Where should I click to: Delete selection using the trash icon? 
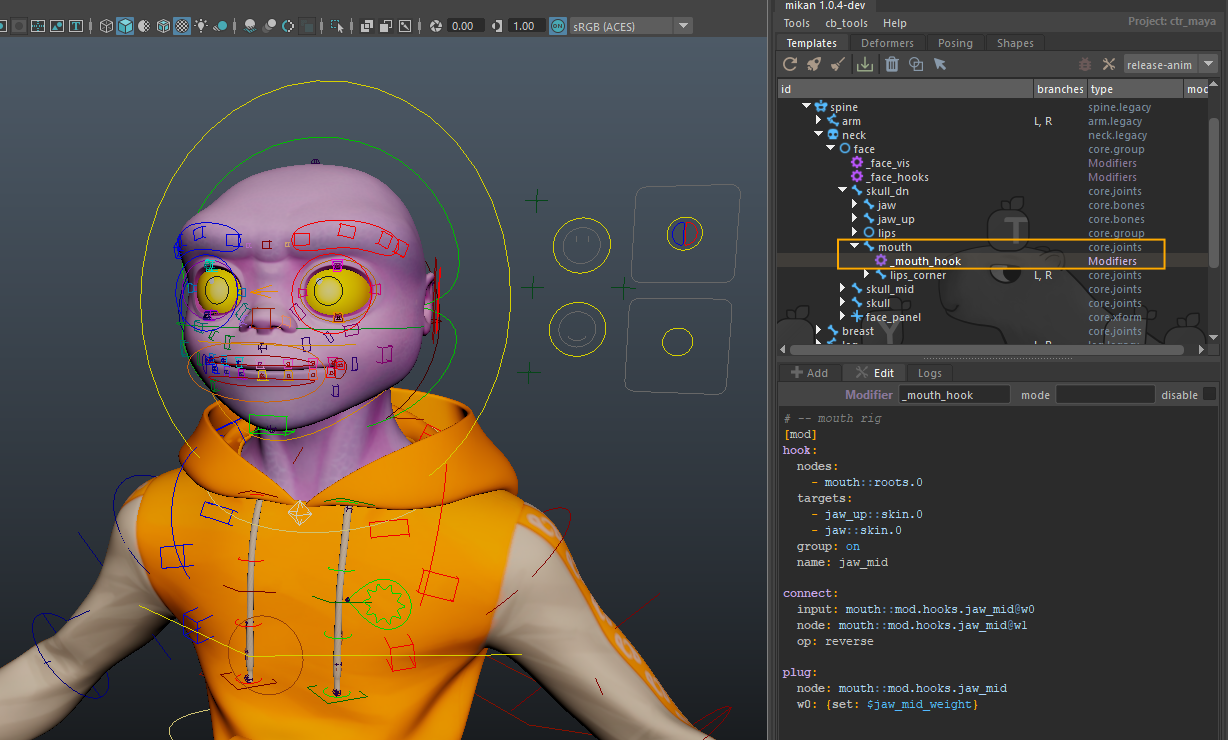(891, 64)
